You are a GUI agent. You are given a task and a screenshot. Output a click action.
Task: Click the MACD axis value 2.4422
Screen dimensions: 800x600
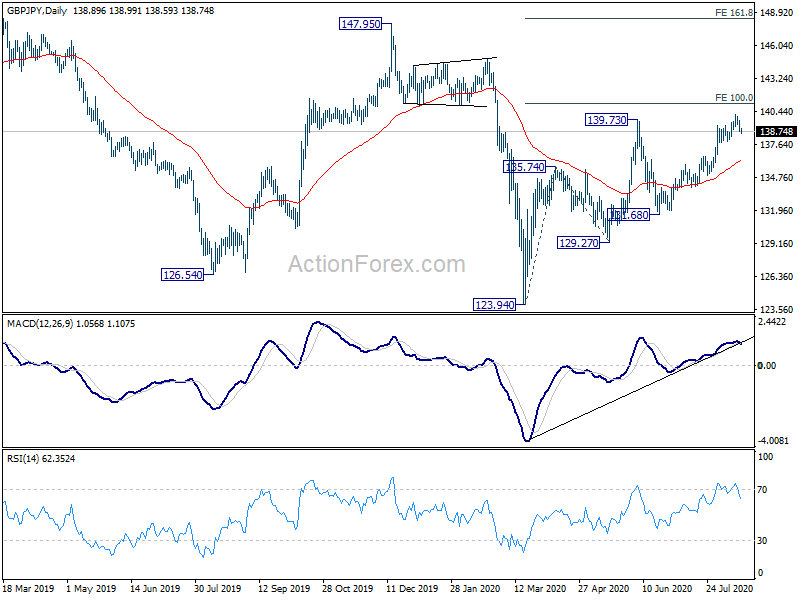click(772, 322)
